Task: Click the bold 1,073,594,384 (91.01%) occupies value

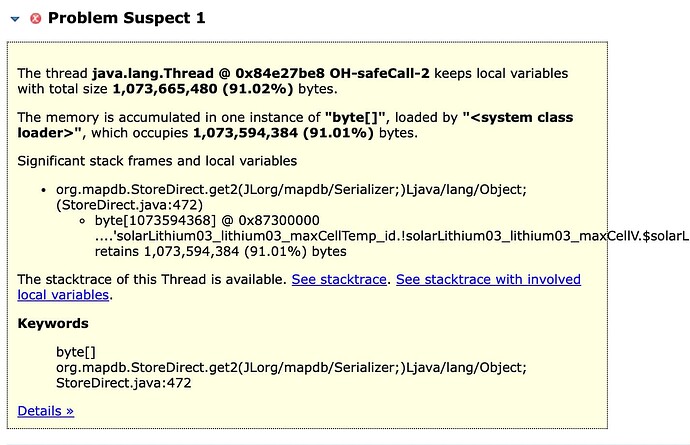Action: click(x=283, y=133)
